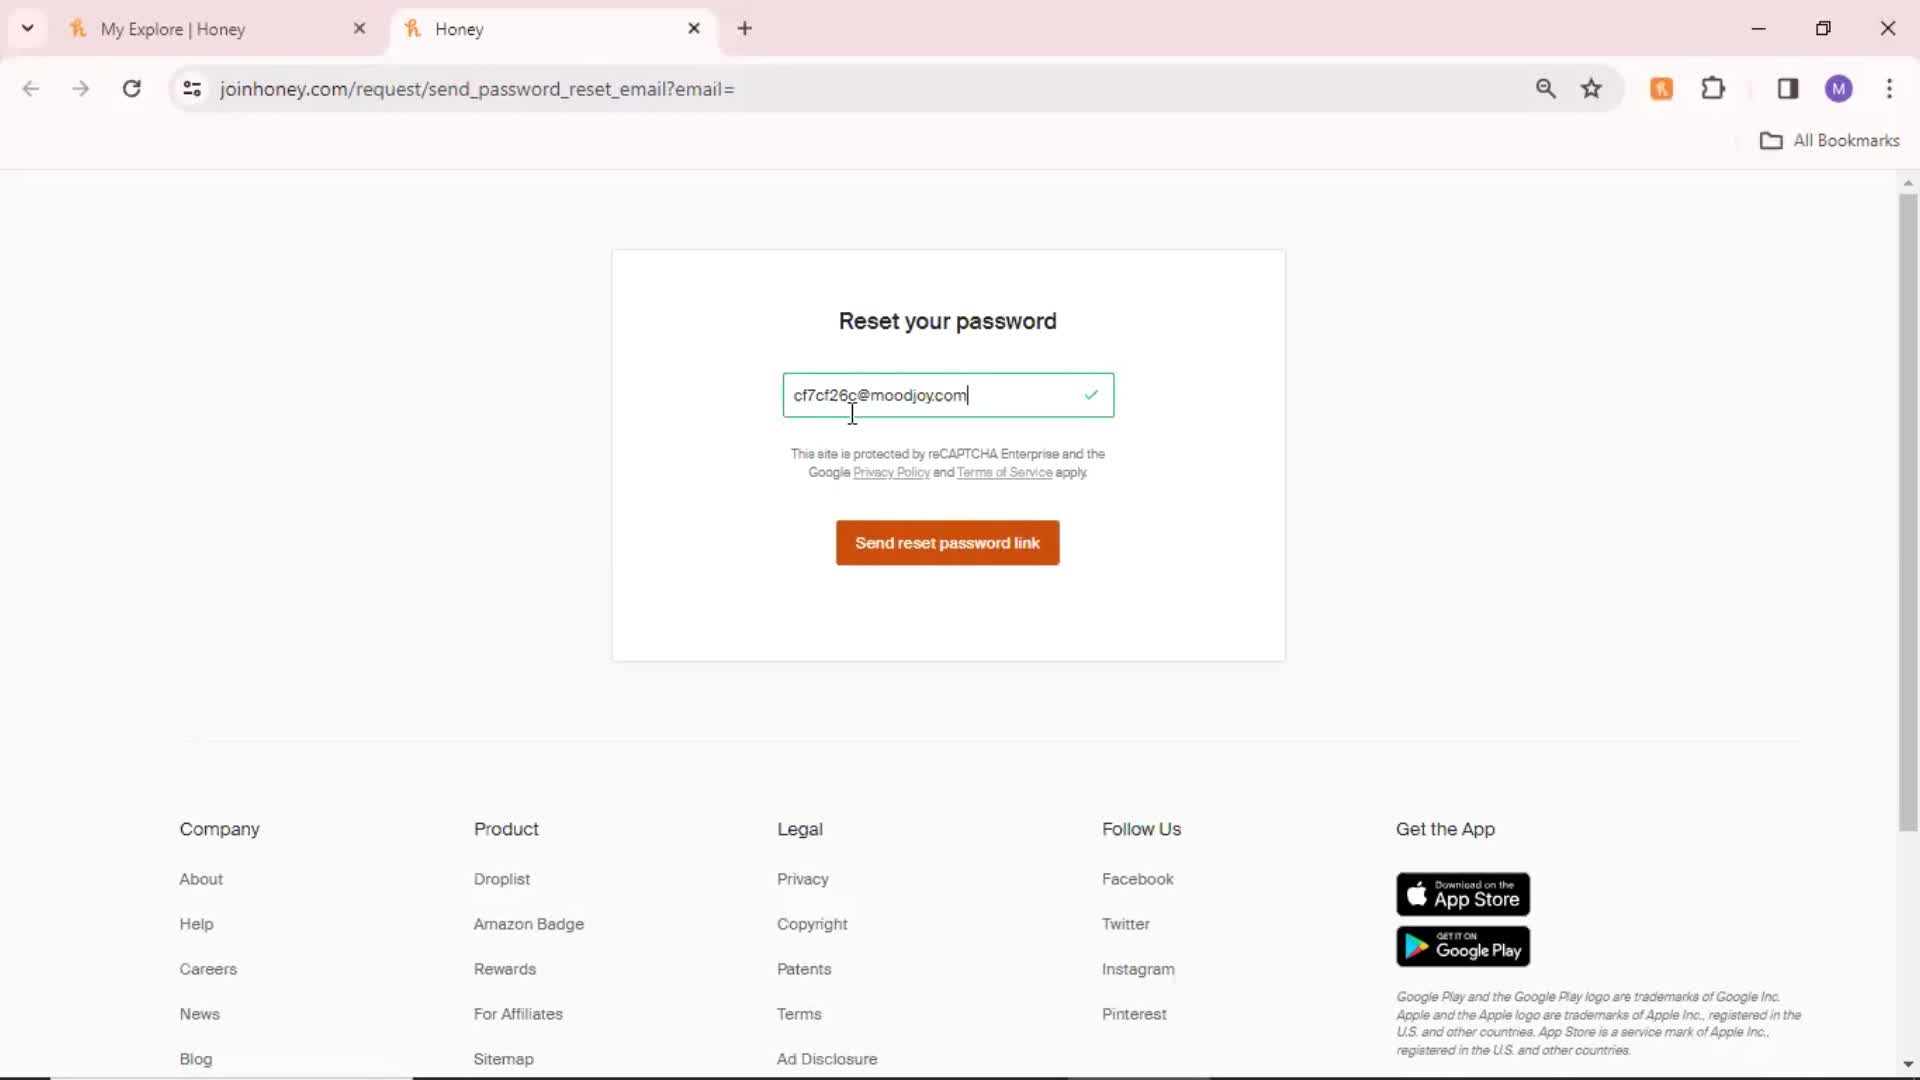Click the browser back navigation arrow
Screen dimensions: 1920x1080
click(x=32, y=88)
